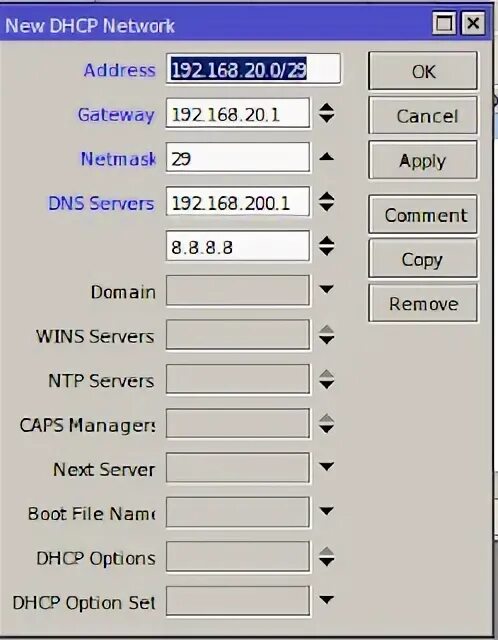This screenshot has height=640, width=498.
Task: Click the WINS Servers input box
Action: 238,335
